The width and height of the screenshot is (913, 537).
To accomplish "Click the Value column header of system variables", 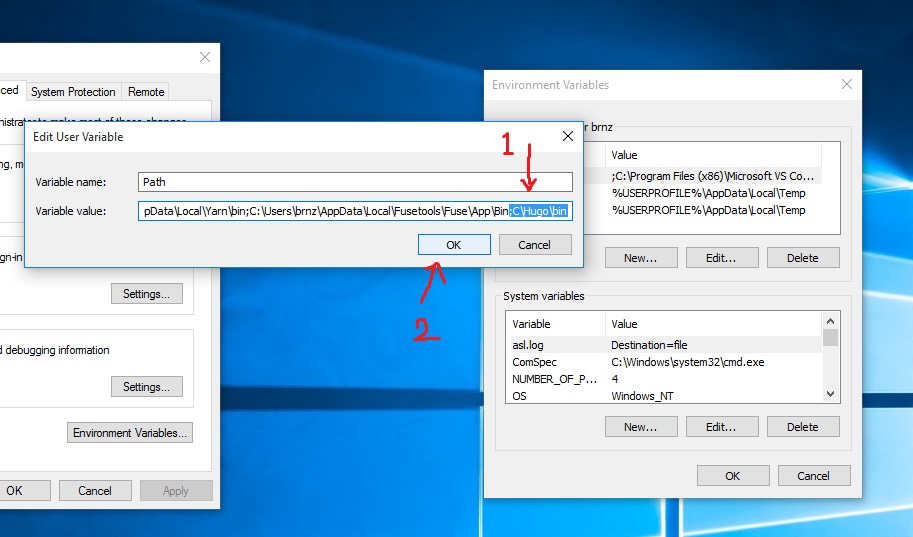I will [x=713, y=324].
